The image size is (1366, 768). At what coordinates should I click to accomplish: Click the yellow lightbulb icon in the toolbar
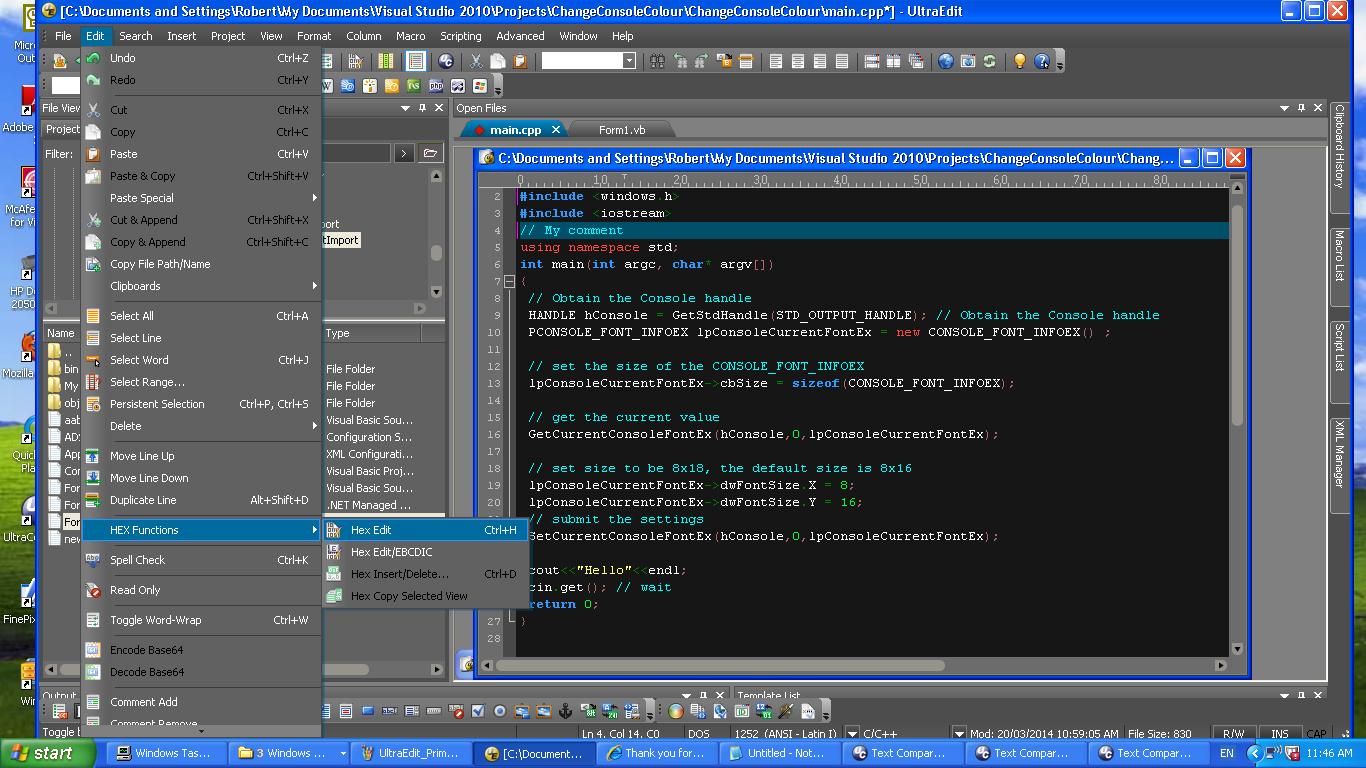point(1019,62)
